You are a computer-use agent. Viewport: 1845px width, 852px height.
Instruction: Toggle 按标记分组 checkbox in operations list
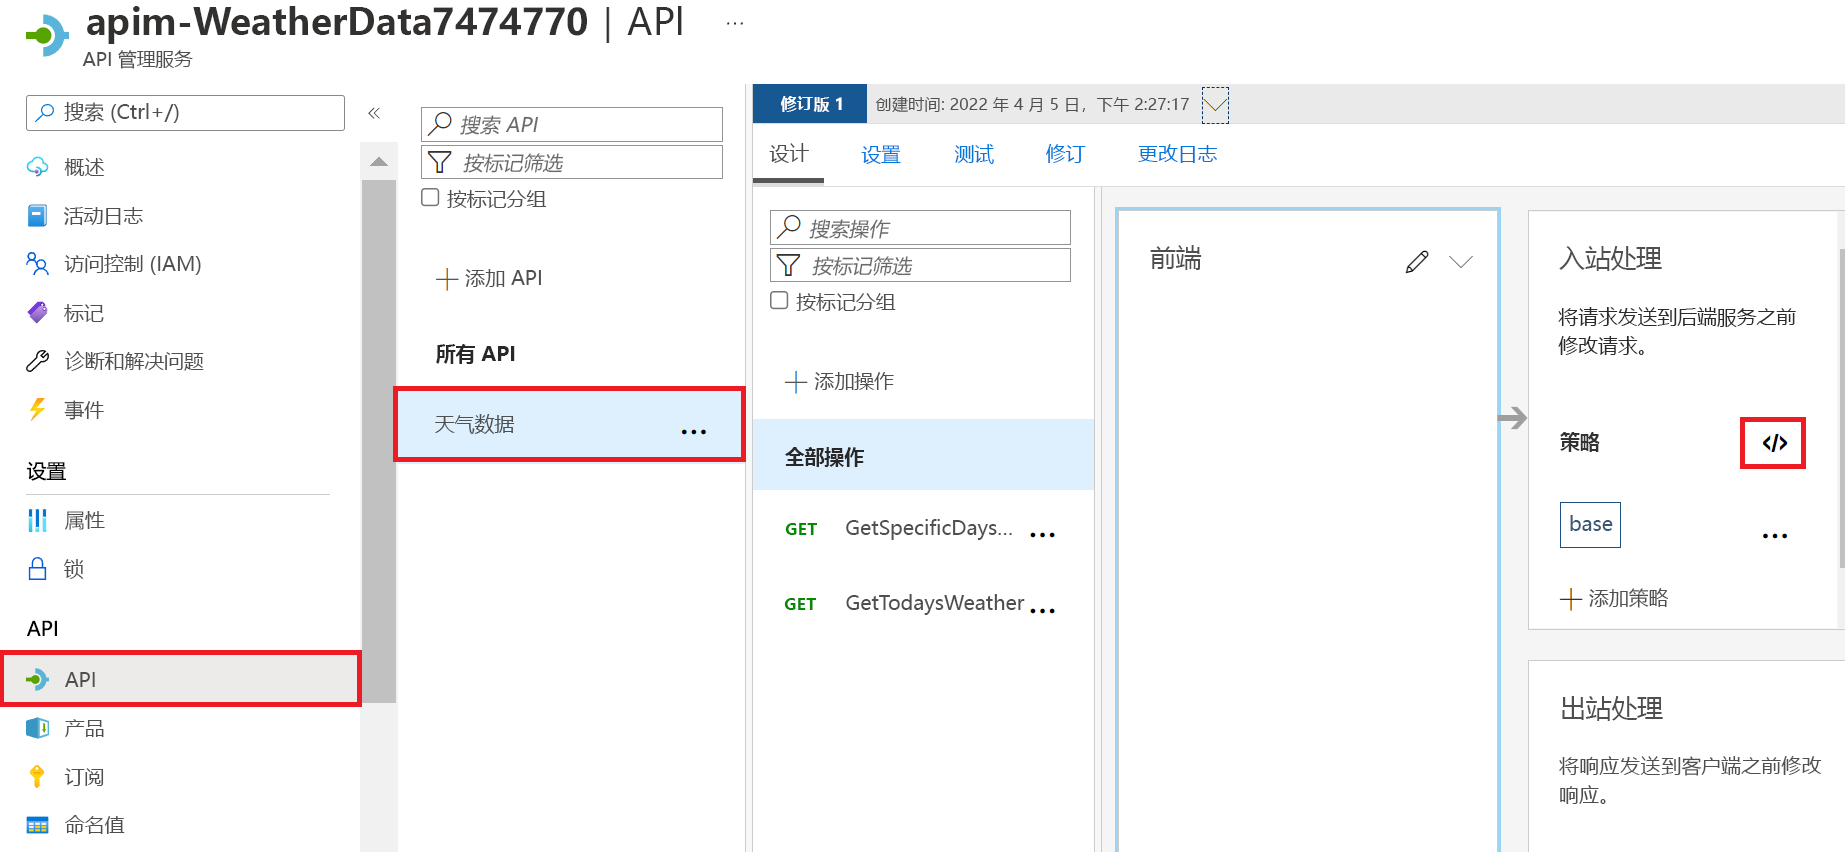779,301
